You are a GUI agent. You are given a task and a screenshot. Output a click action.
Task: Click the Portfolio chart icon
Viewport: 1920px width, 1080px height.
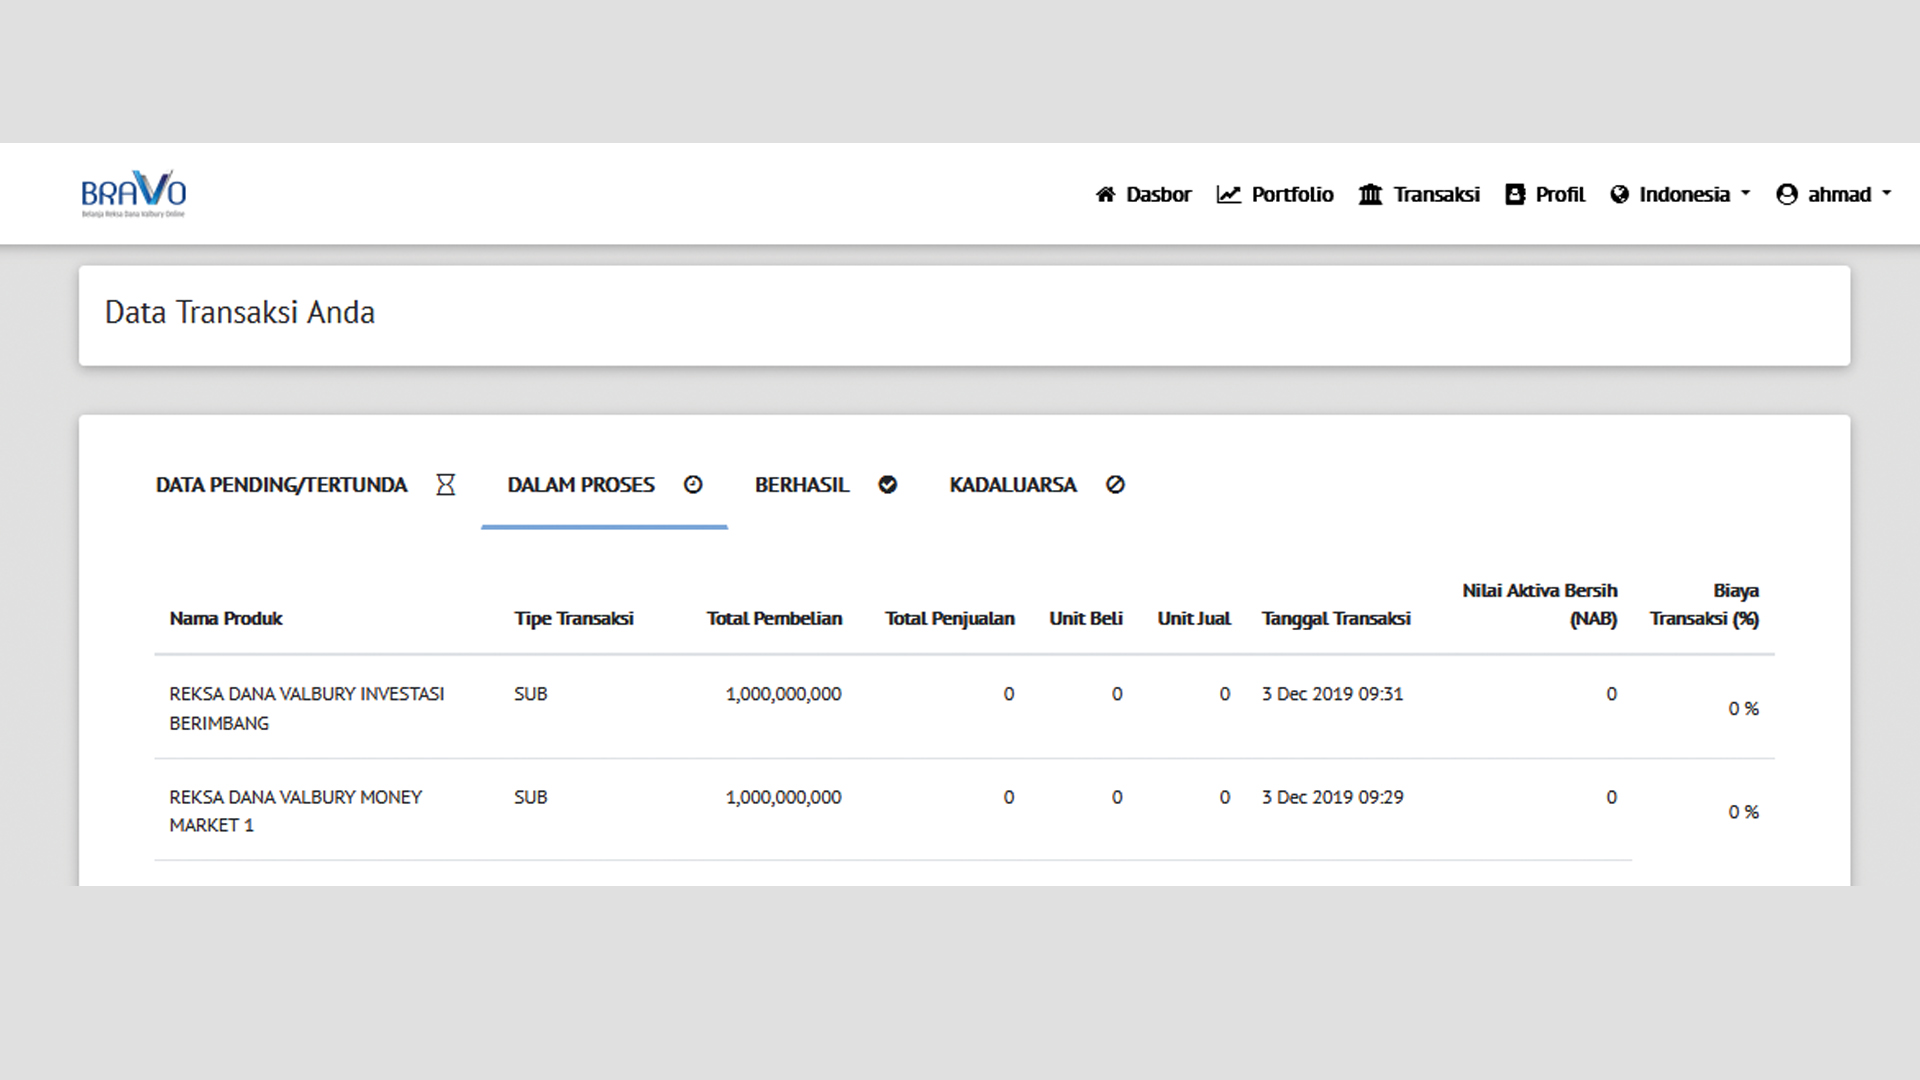[1228, 195]
